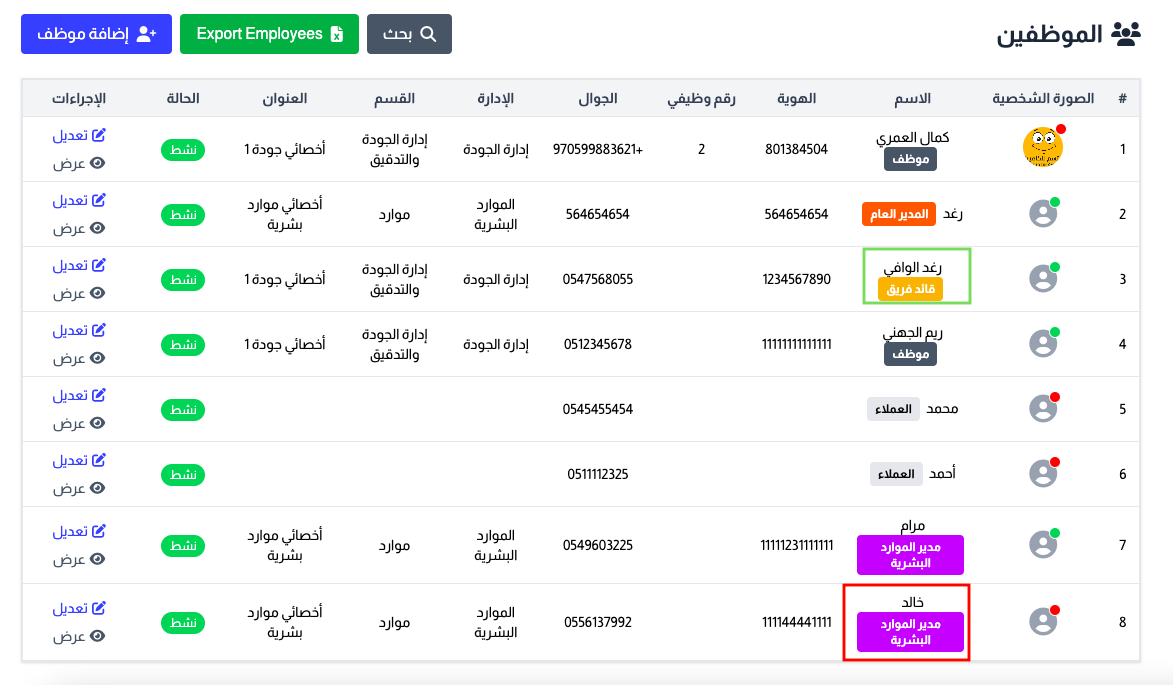Image resolution: width=1173 pixels, height=685 pixels.
Task: Click the edit icon in مرام's row
Action: coord(99,532)
